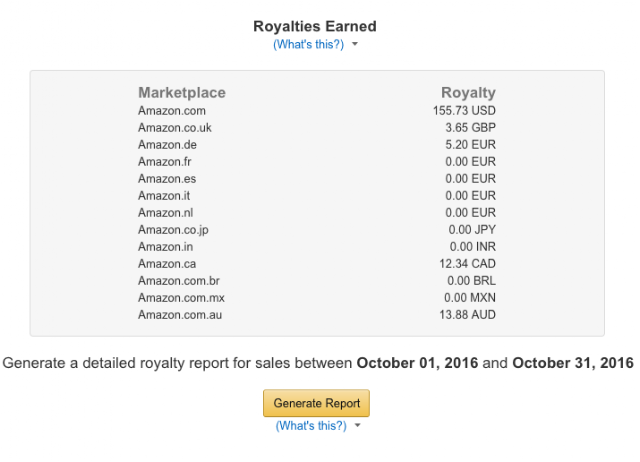Click the Royalties Earned heading
Viewport: 640px width, 462px height.
[315, 26]
